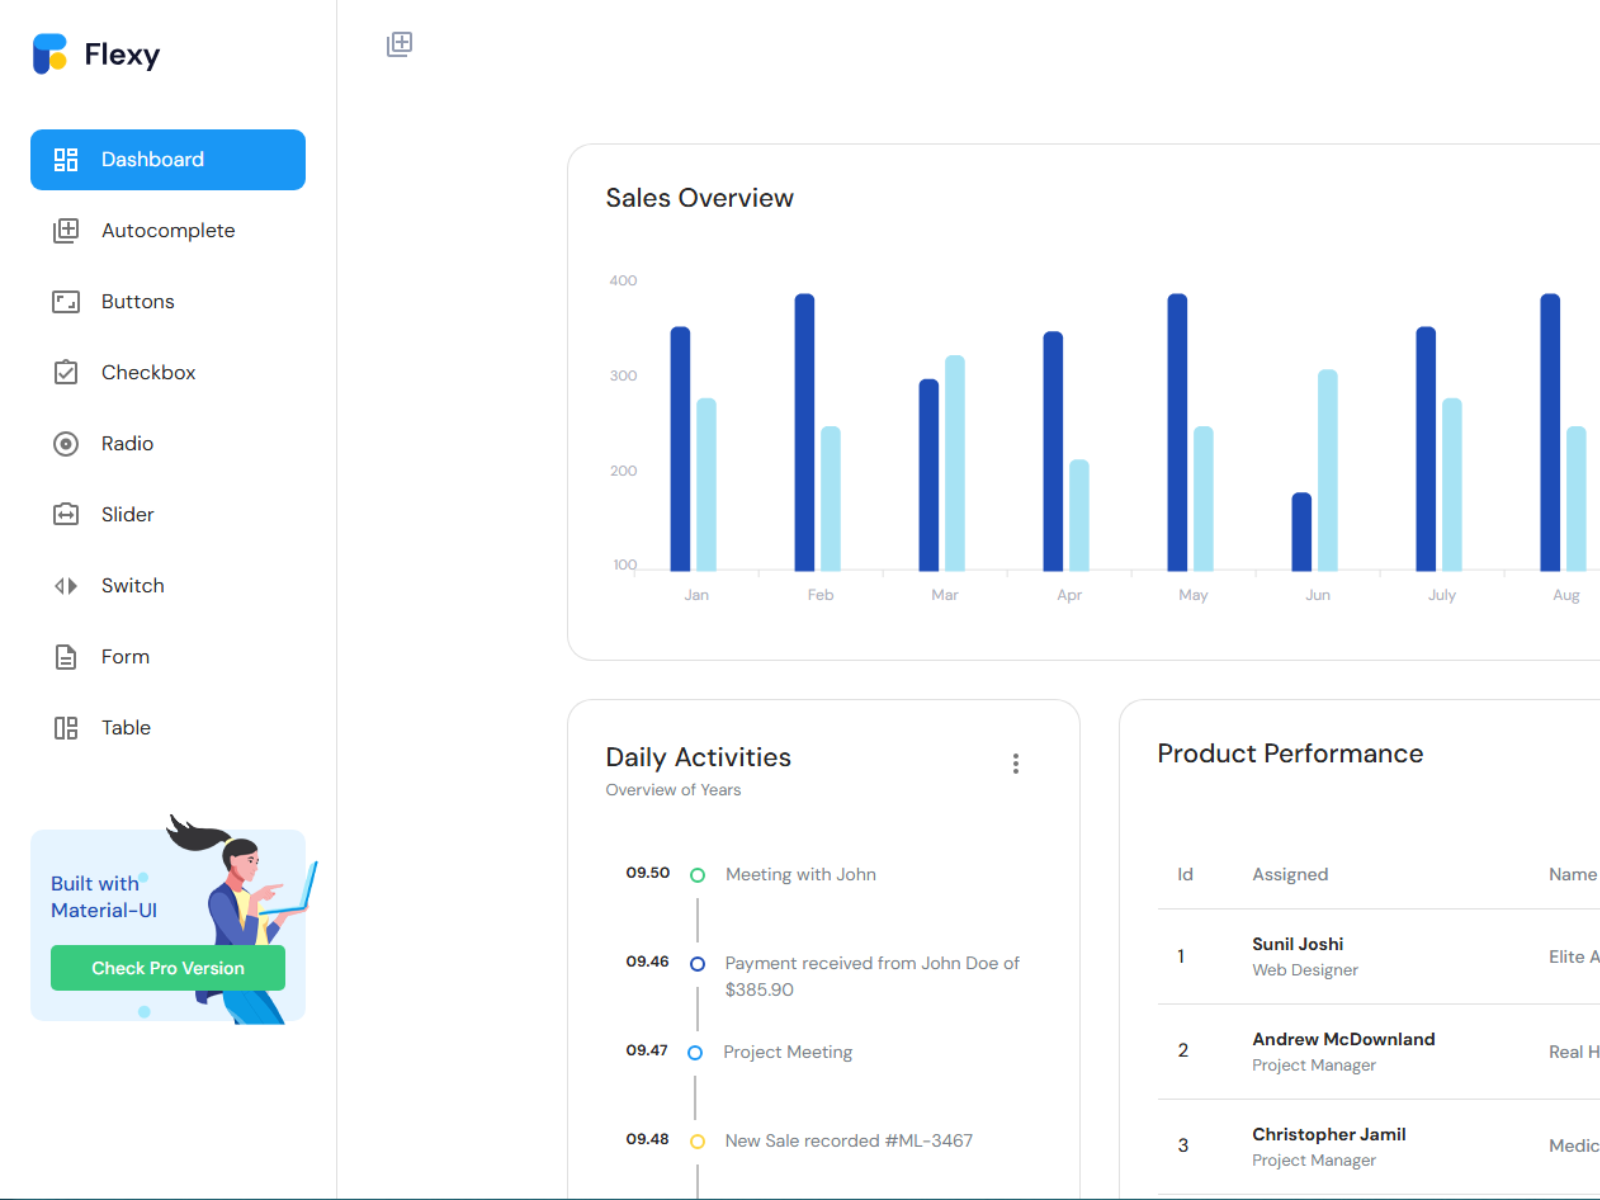This screenshot has width=1600, height=1200.
Task: Open the Switch sidebar label
Action: (132, 586)
